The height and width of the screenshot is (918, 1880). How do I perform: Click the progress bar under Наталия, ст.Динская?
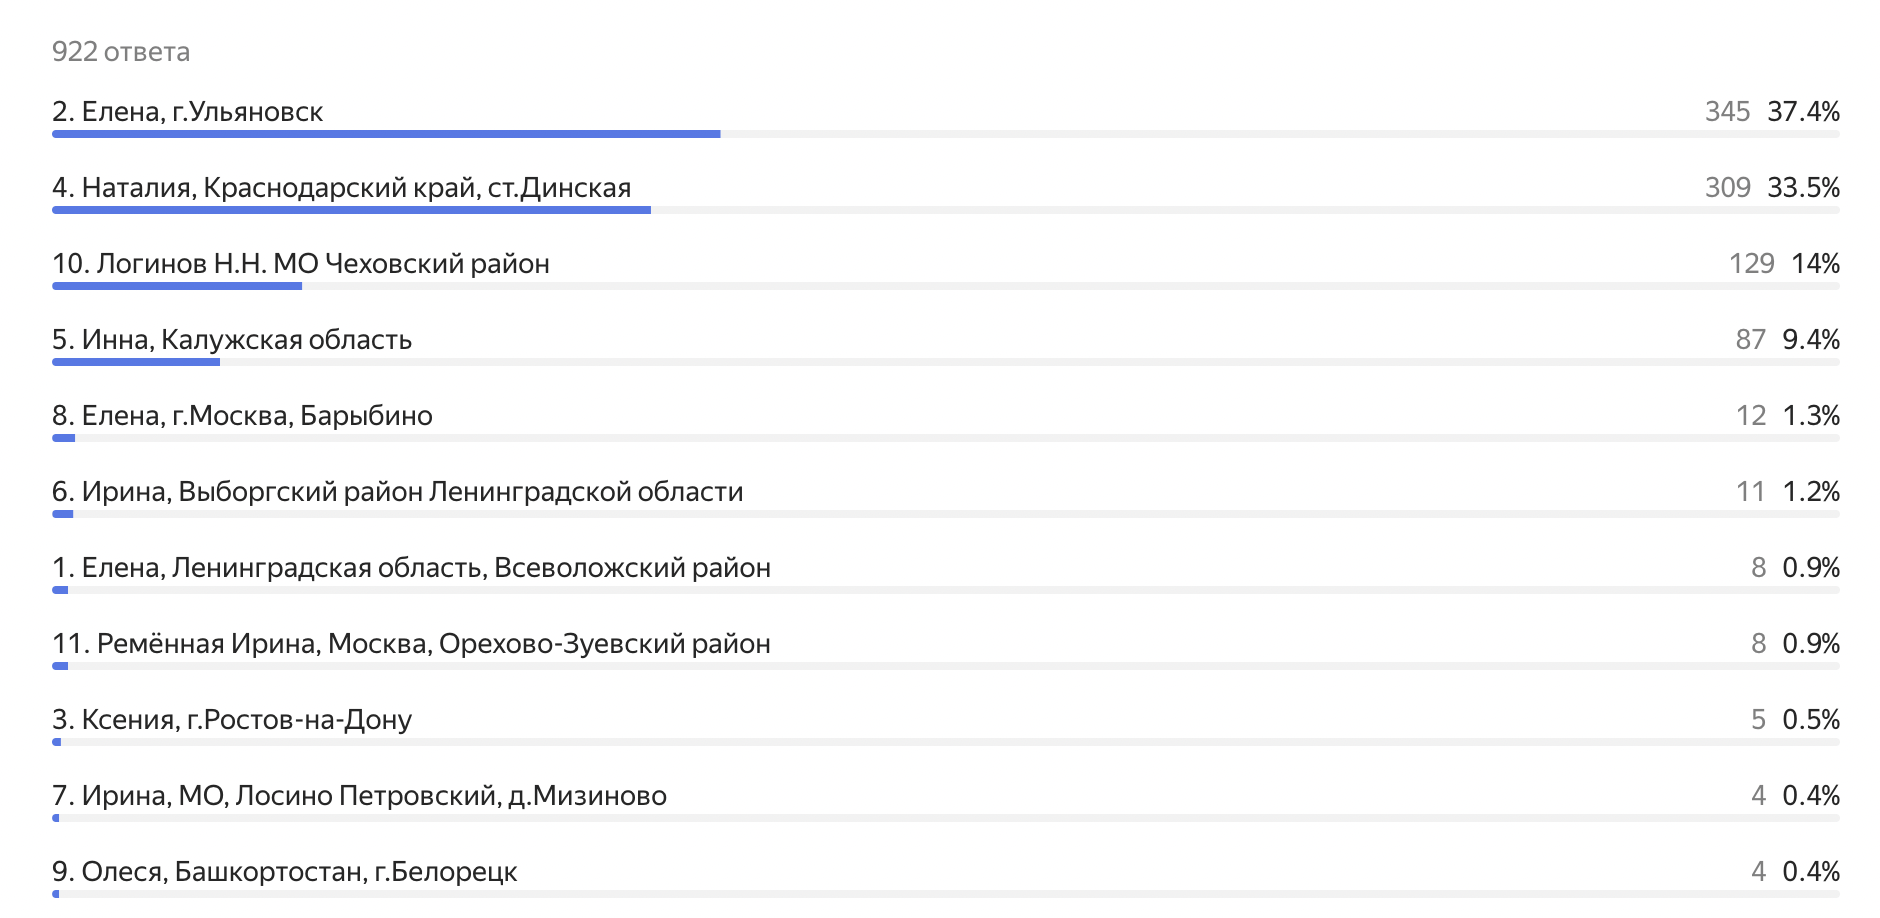(351, 210)
